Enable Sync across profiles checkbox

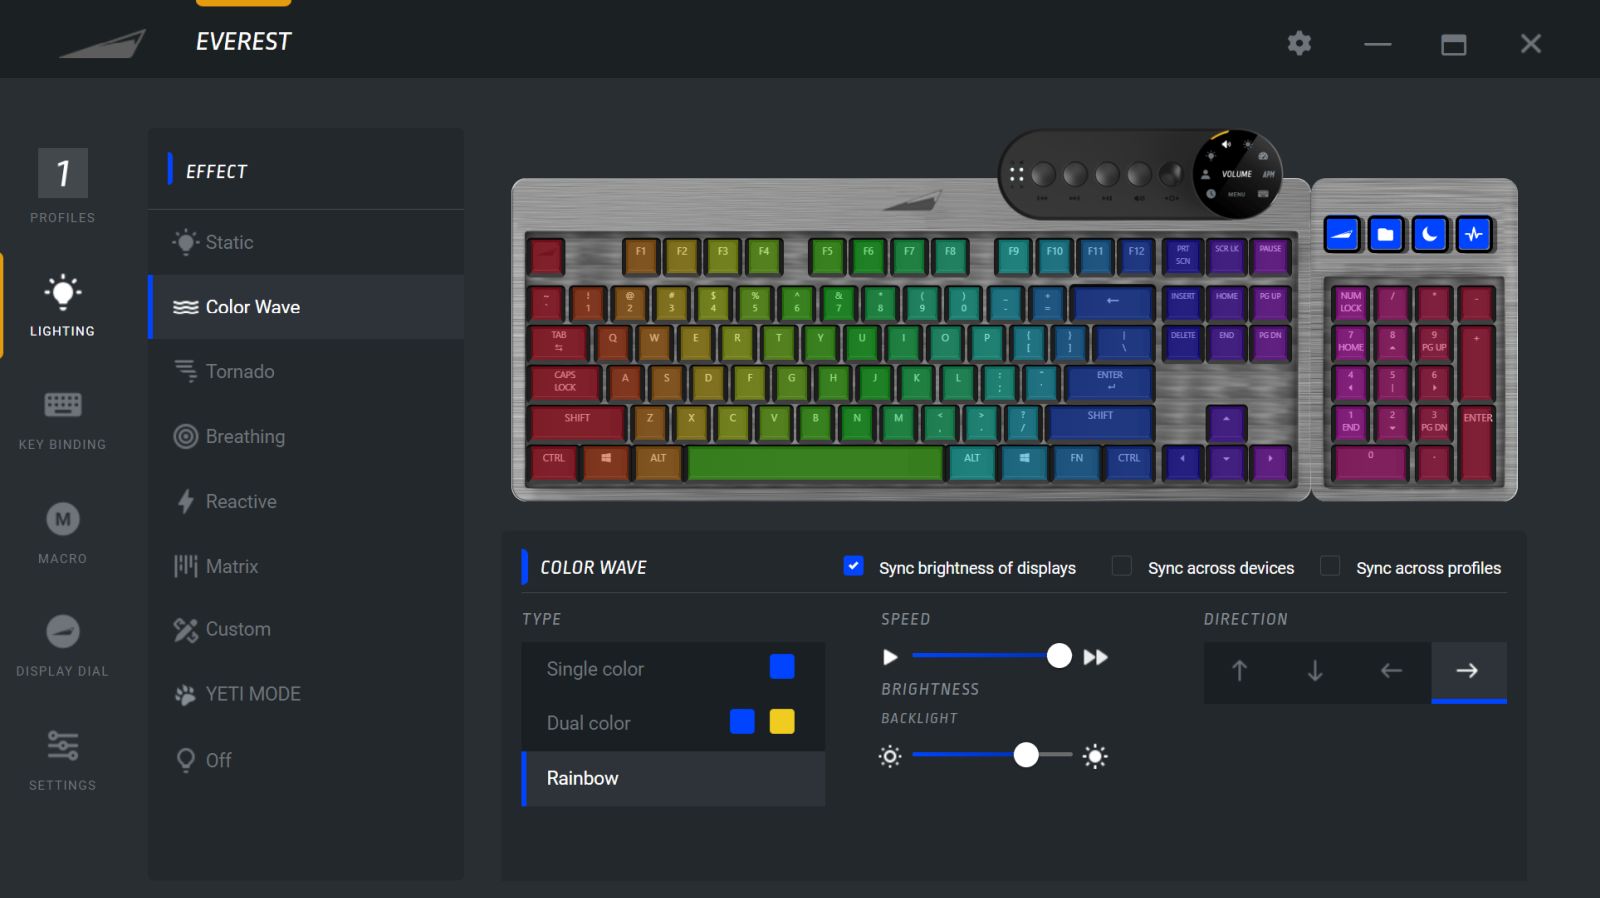(1330, 566)
